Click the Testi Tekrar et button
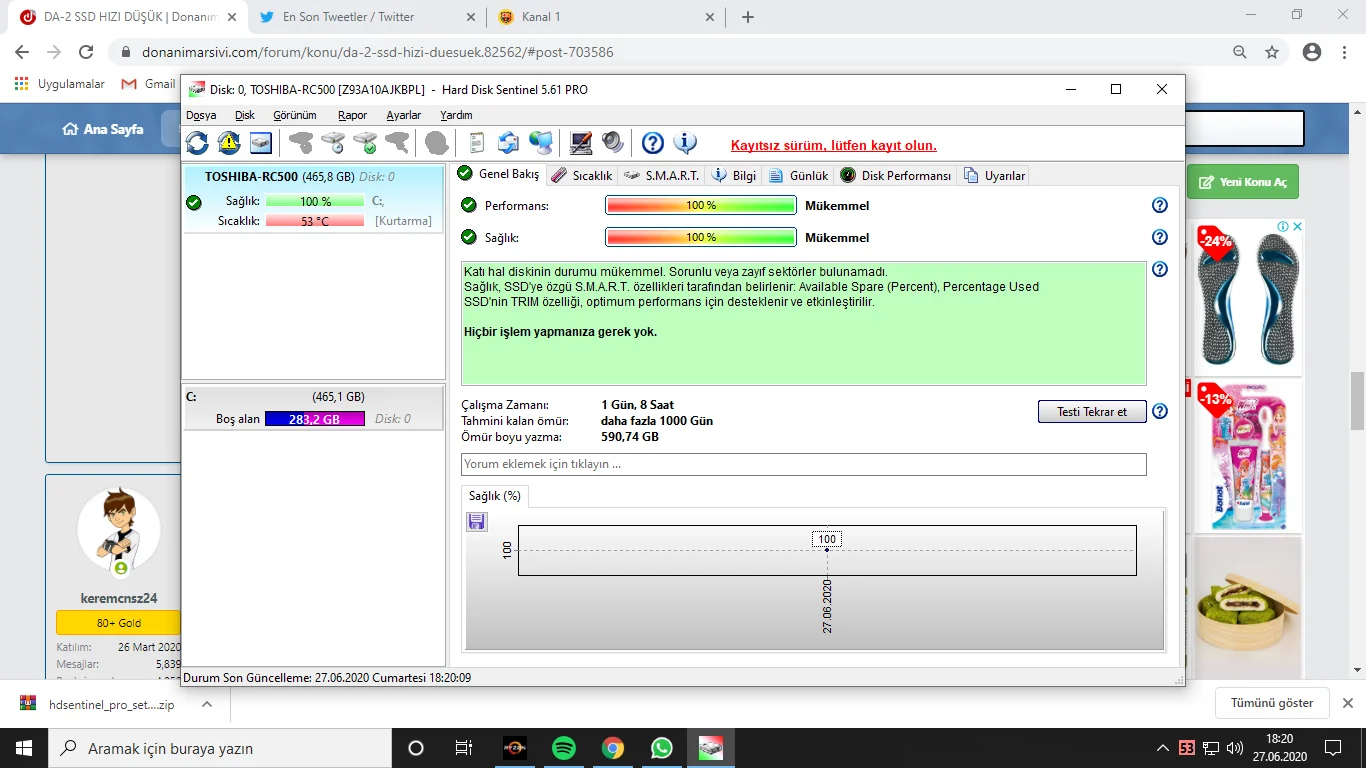Viewport: 1366px width, 768px height. pyautogui.click(x=1091, y=411)
